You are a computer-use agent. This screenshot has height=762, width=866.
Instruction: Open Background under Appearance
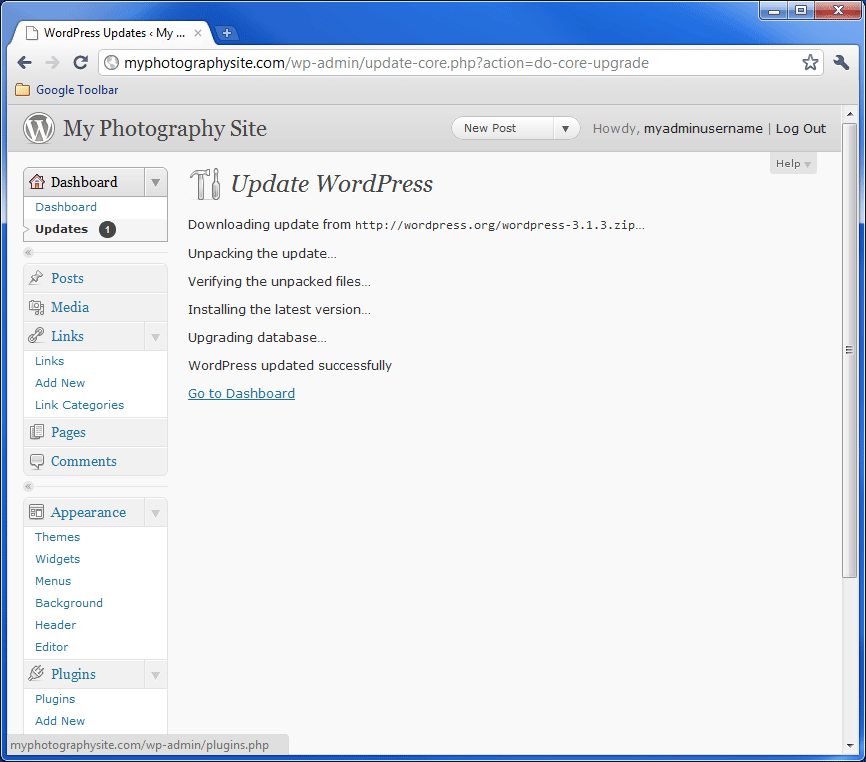click(69, 604)
